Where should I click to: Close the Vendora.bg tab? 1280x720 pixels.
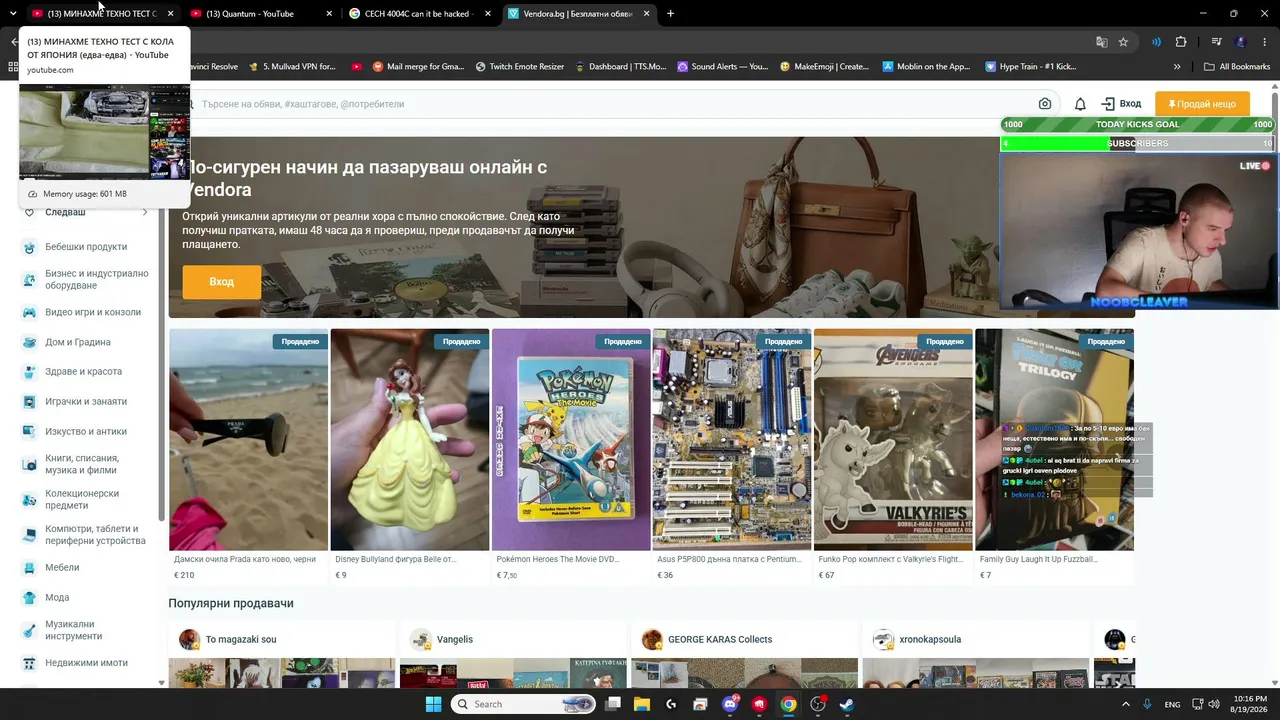(x=647, y=14)
